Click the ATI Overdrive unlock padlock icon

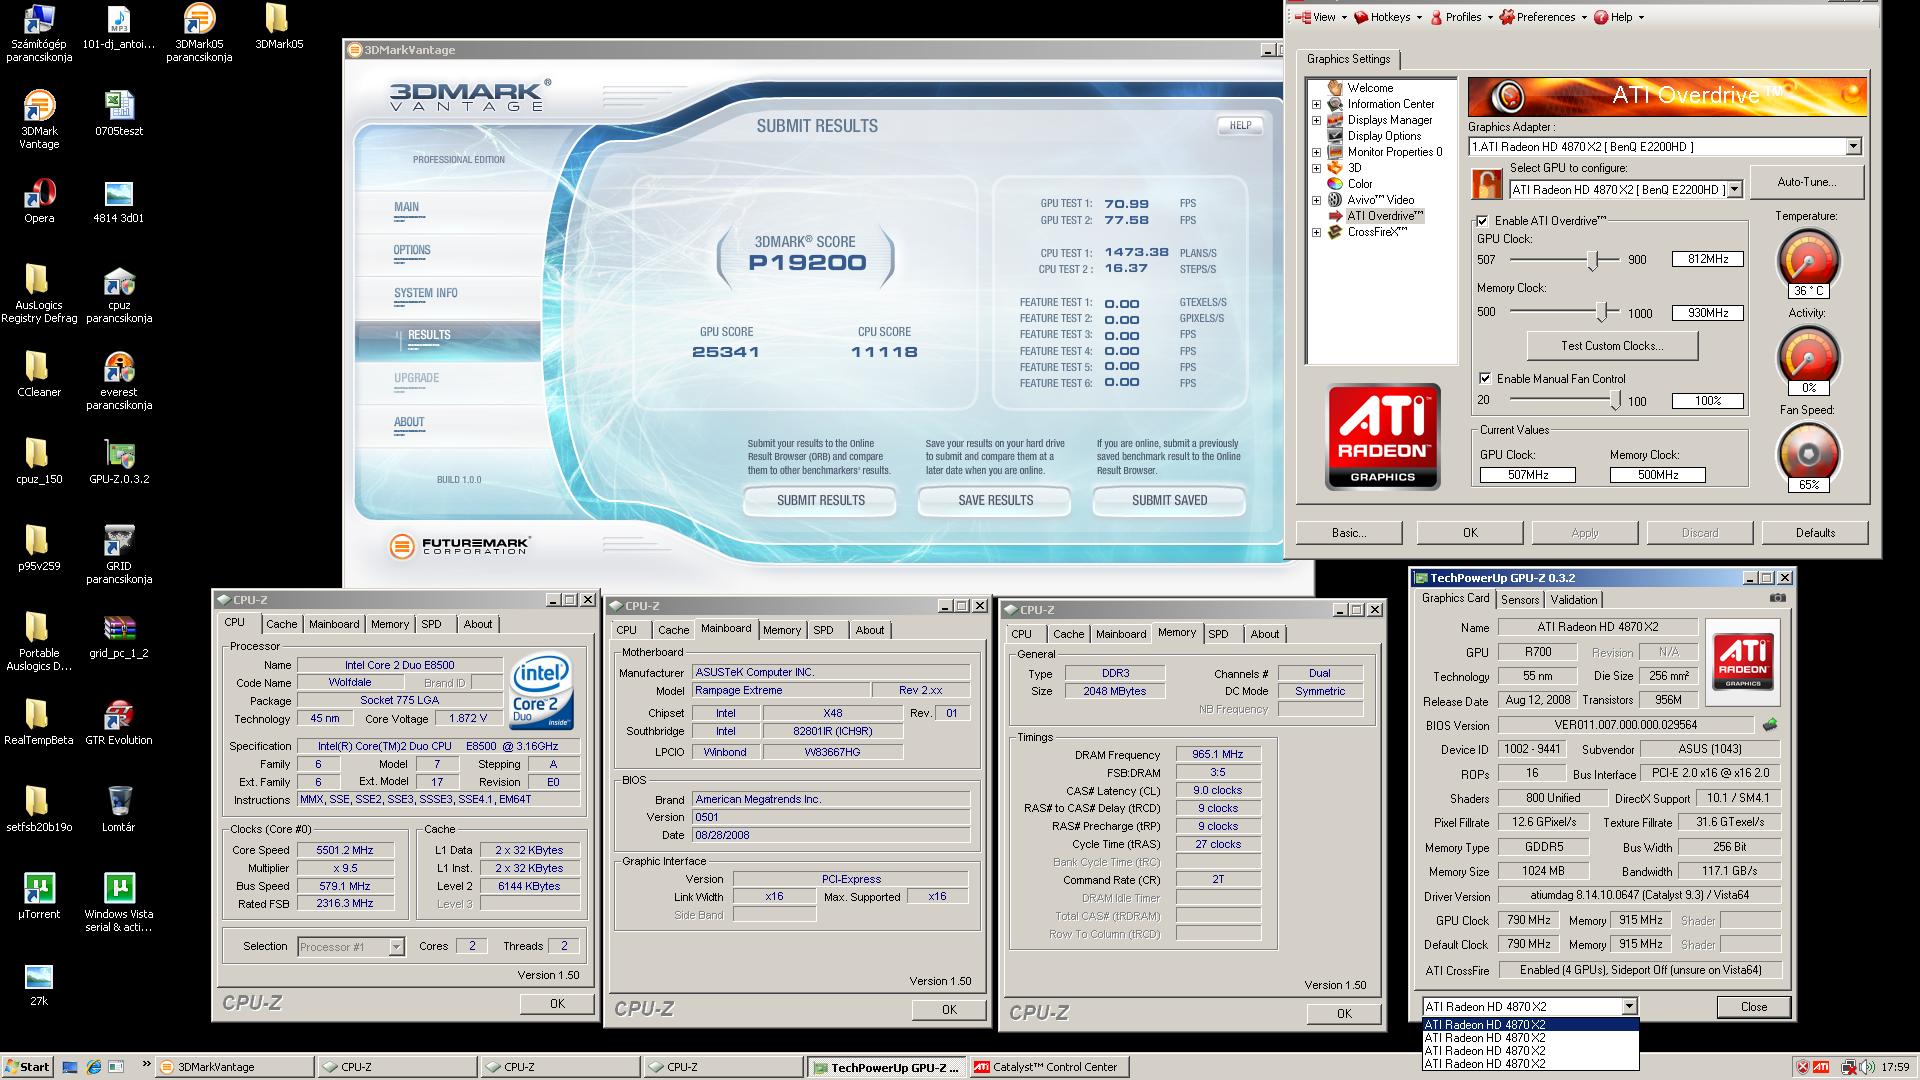(1487, 184)
